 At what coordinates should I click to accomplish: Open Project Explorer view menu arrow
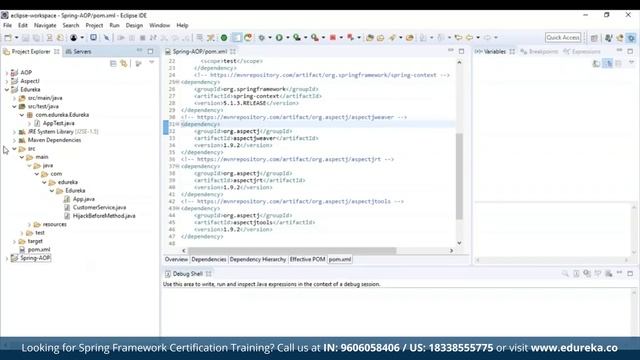[151, 63]
